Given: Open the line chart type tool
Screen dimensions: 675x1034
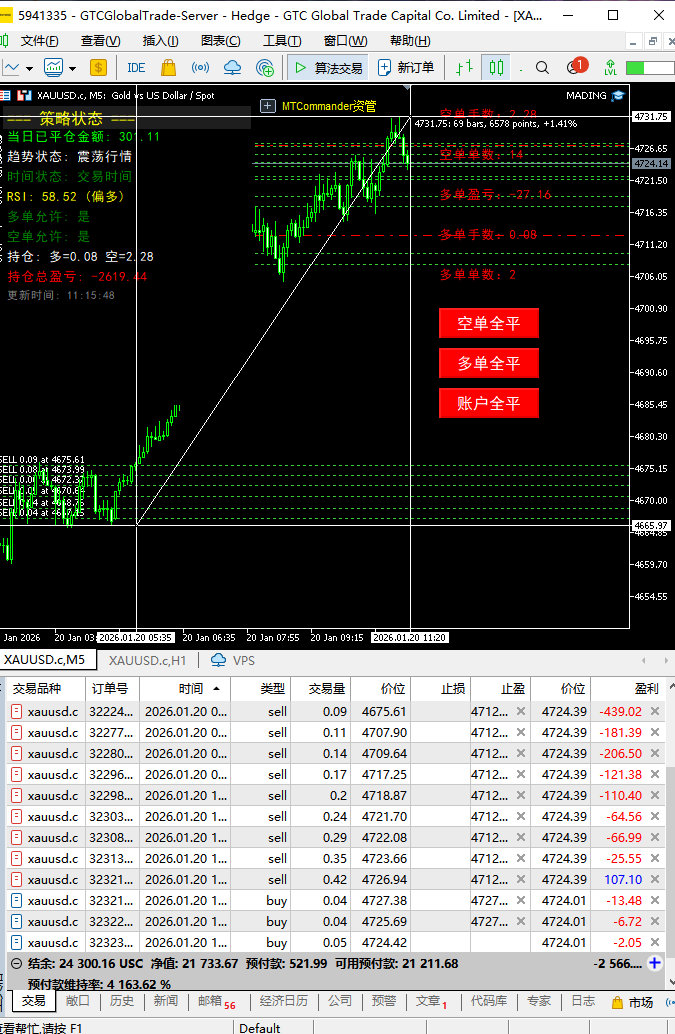Looking at the screenshot, I should (x=11, y=67).
